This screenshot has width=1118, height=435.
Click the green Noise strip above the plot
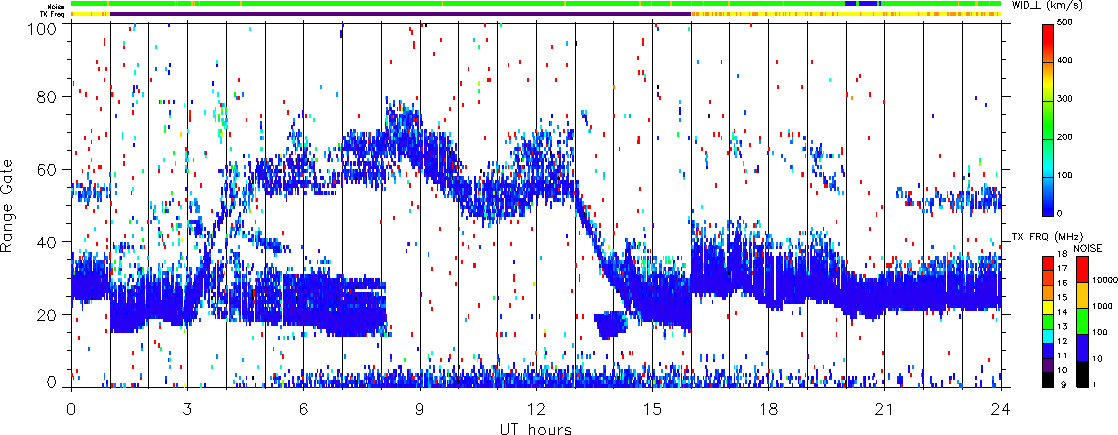[x=536, y=4]
